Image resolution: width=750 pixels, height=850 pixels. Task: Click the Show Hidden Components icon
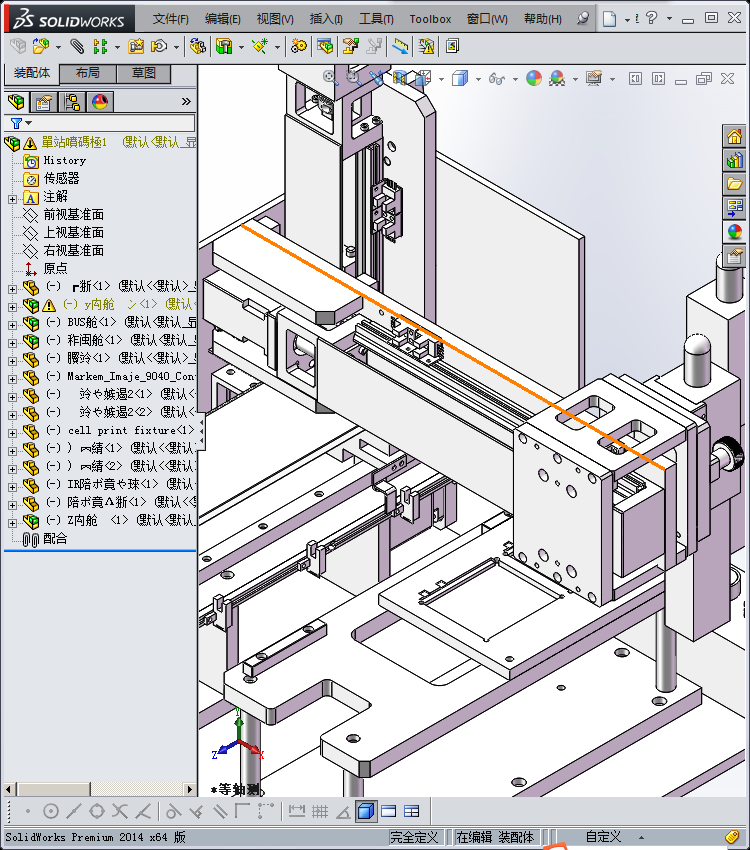tap(198, 47)
